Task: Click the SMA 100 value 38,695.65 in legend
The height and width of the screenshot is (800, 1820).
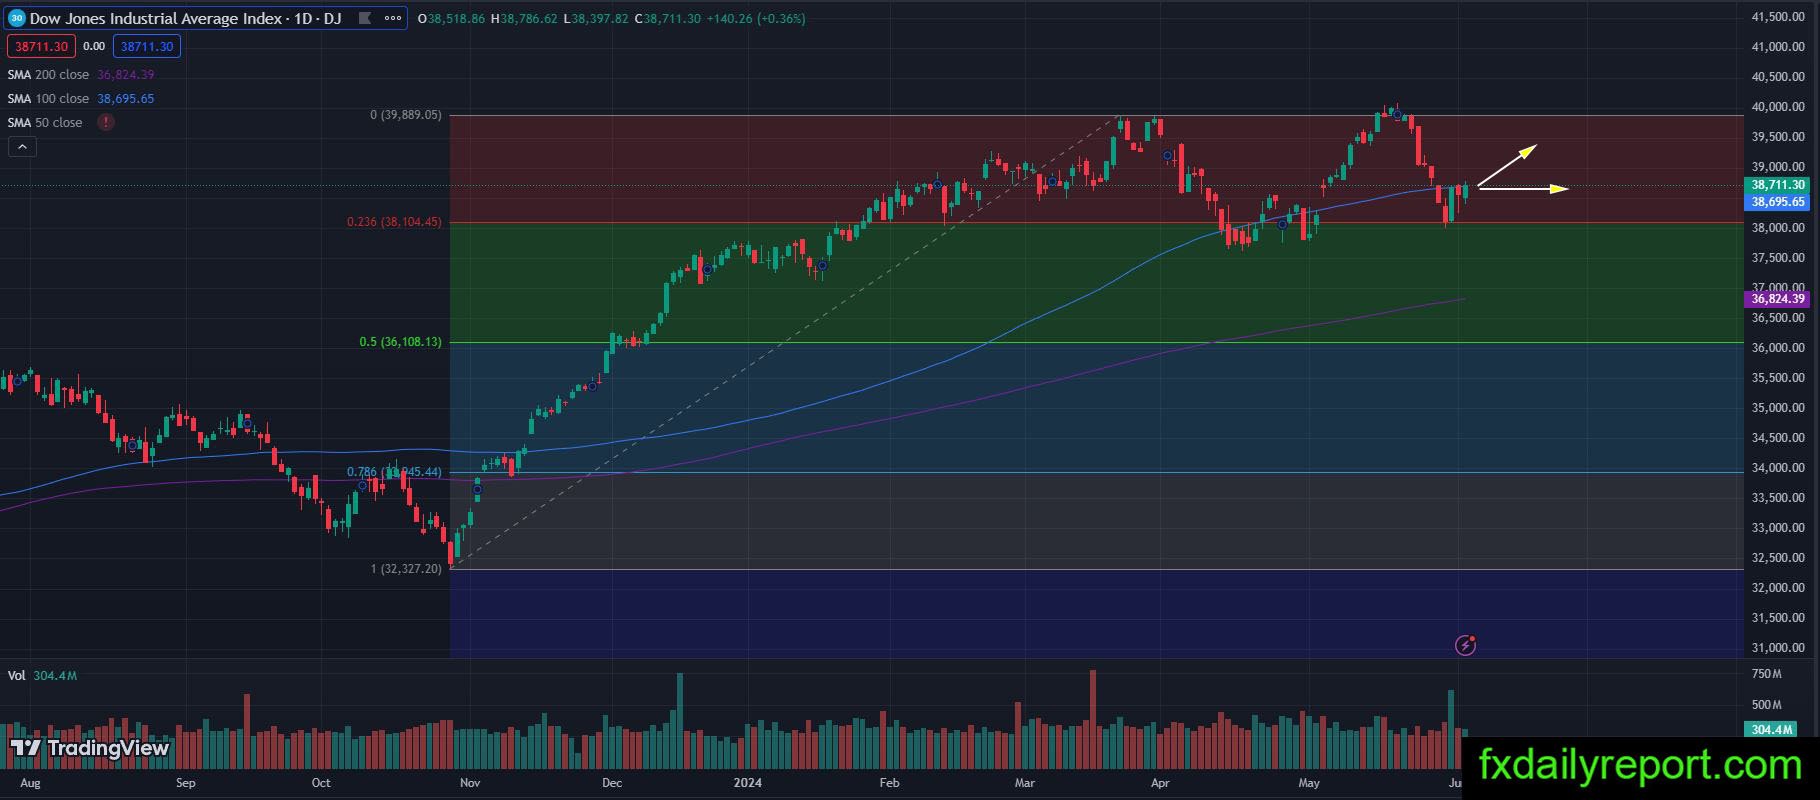Action: click(x=126, y=98)
